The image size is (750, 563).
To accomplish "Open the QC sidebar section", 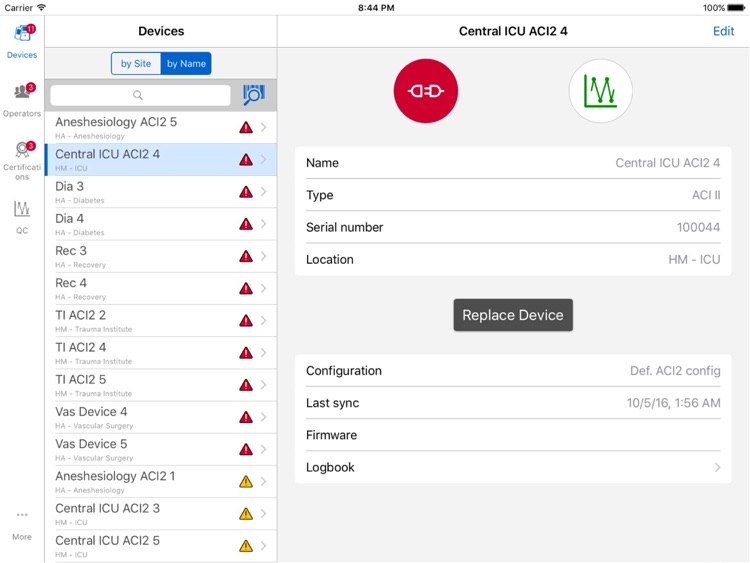I will coord(22,217).
